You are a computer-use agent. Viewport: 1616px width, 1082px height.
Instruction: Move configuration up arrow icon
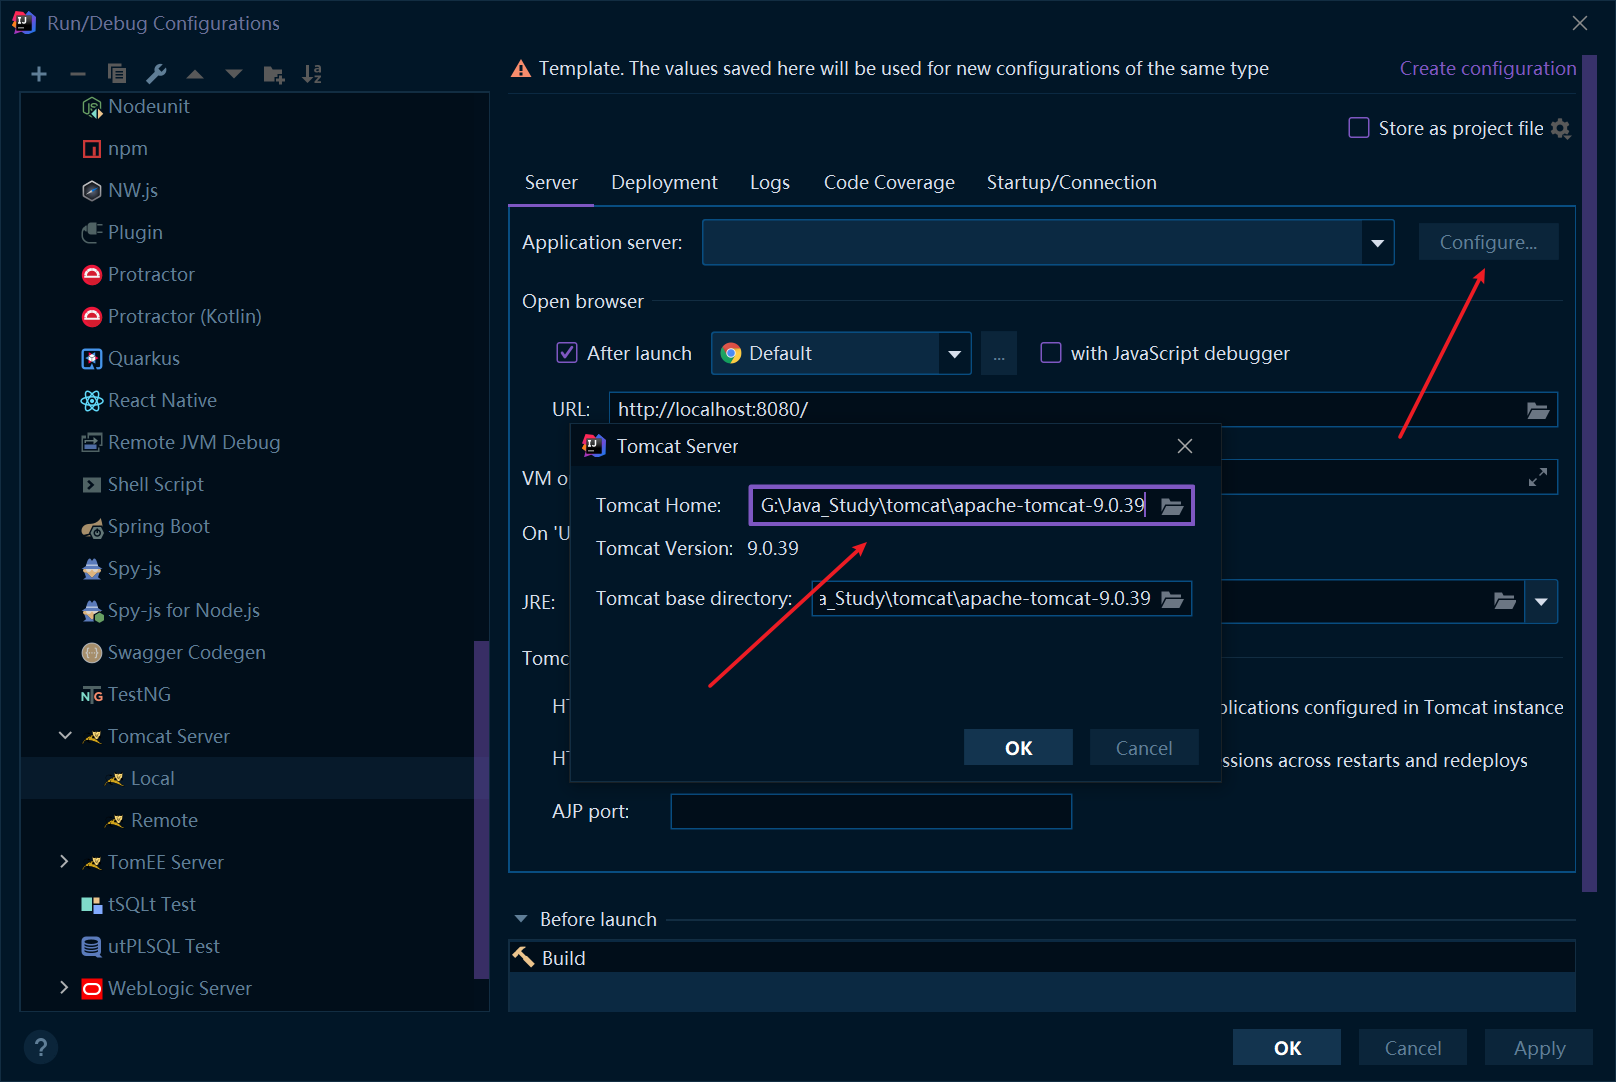point(195,74)
